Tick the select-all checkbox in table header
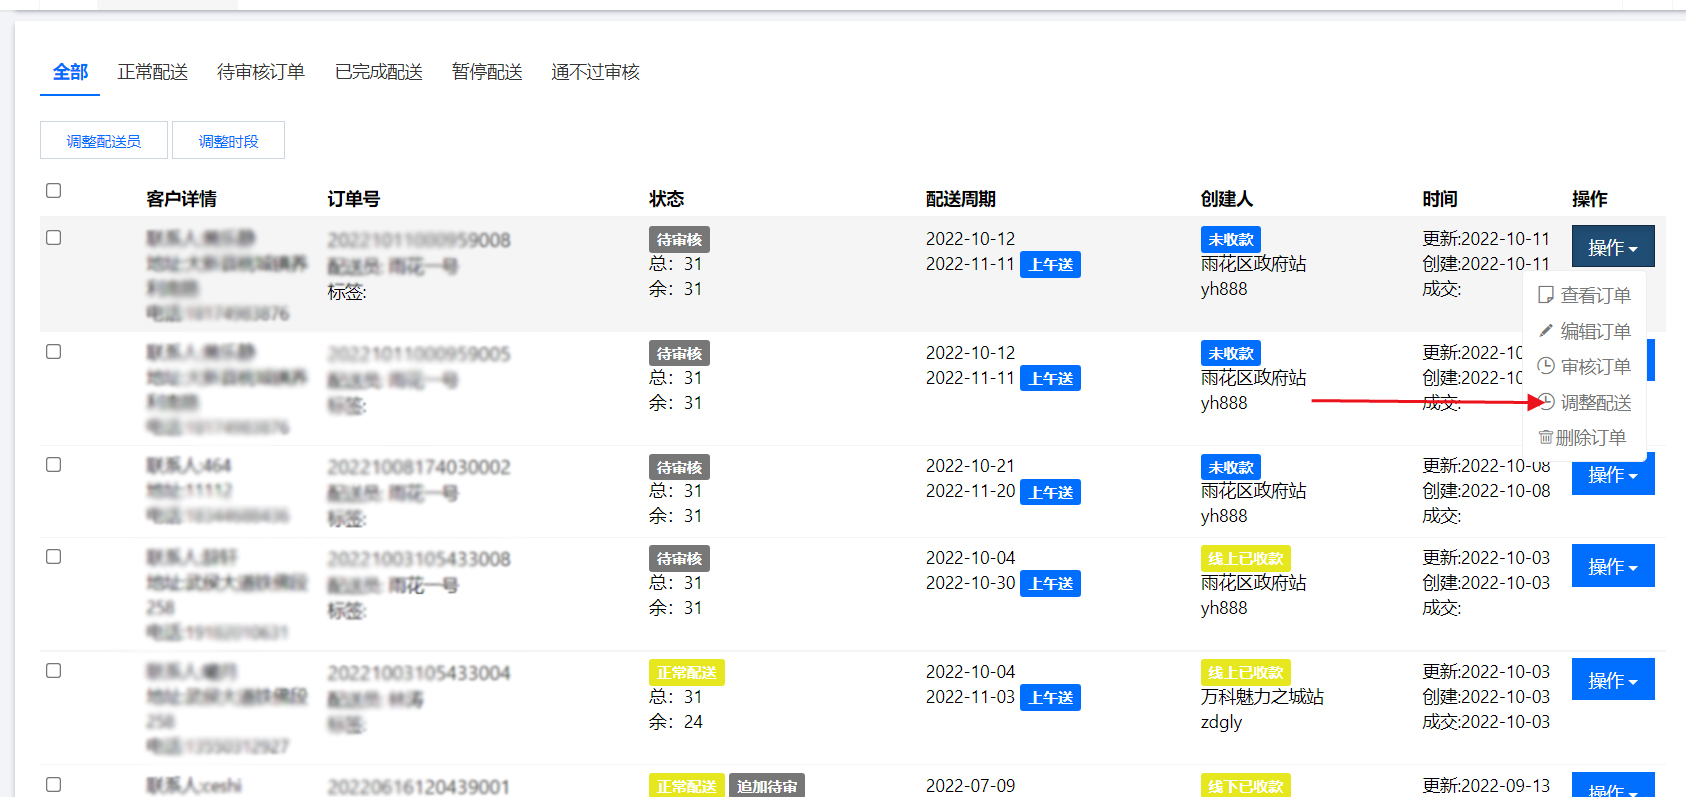Image resolution: width=1686 pixels, height=797 pixels. coord(54,191)
